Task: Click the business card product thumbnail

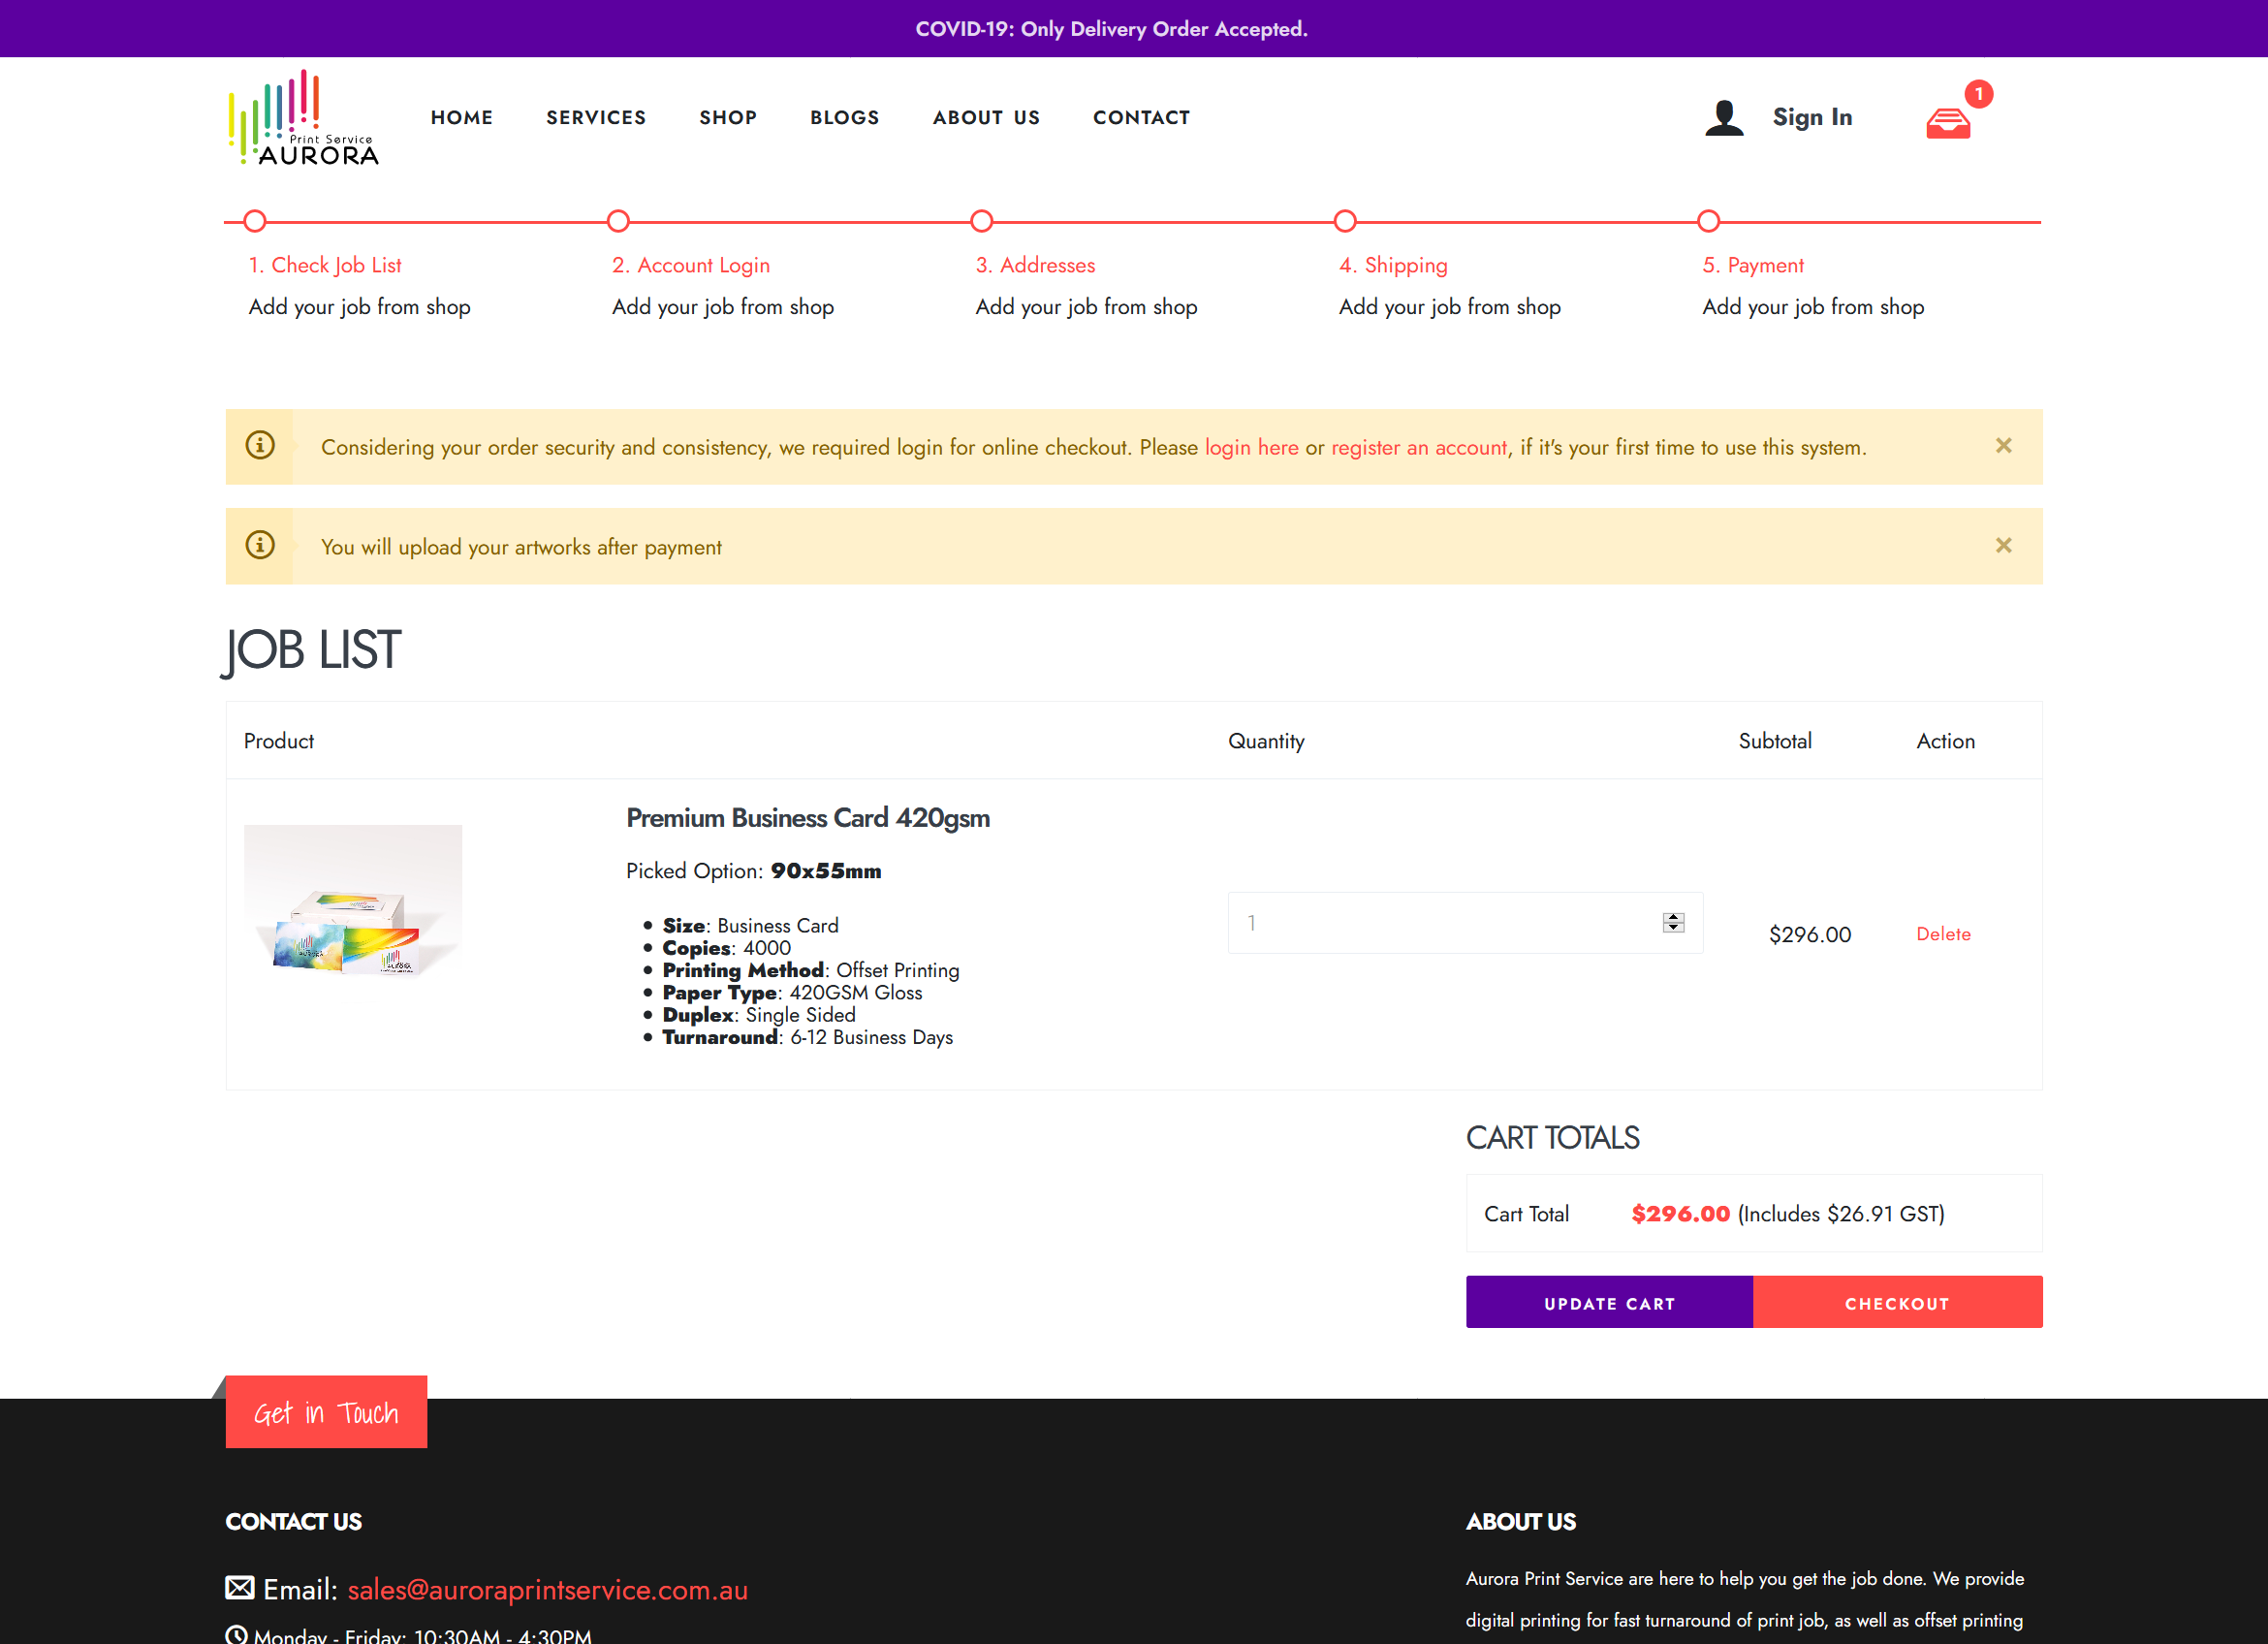Action: 352,901
